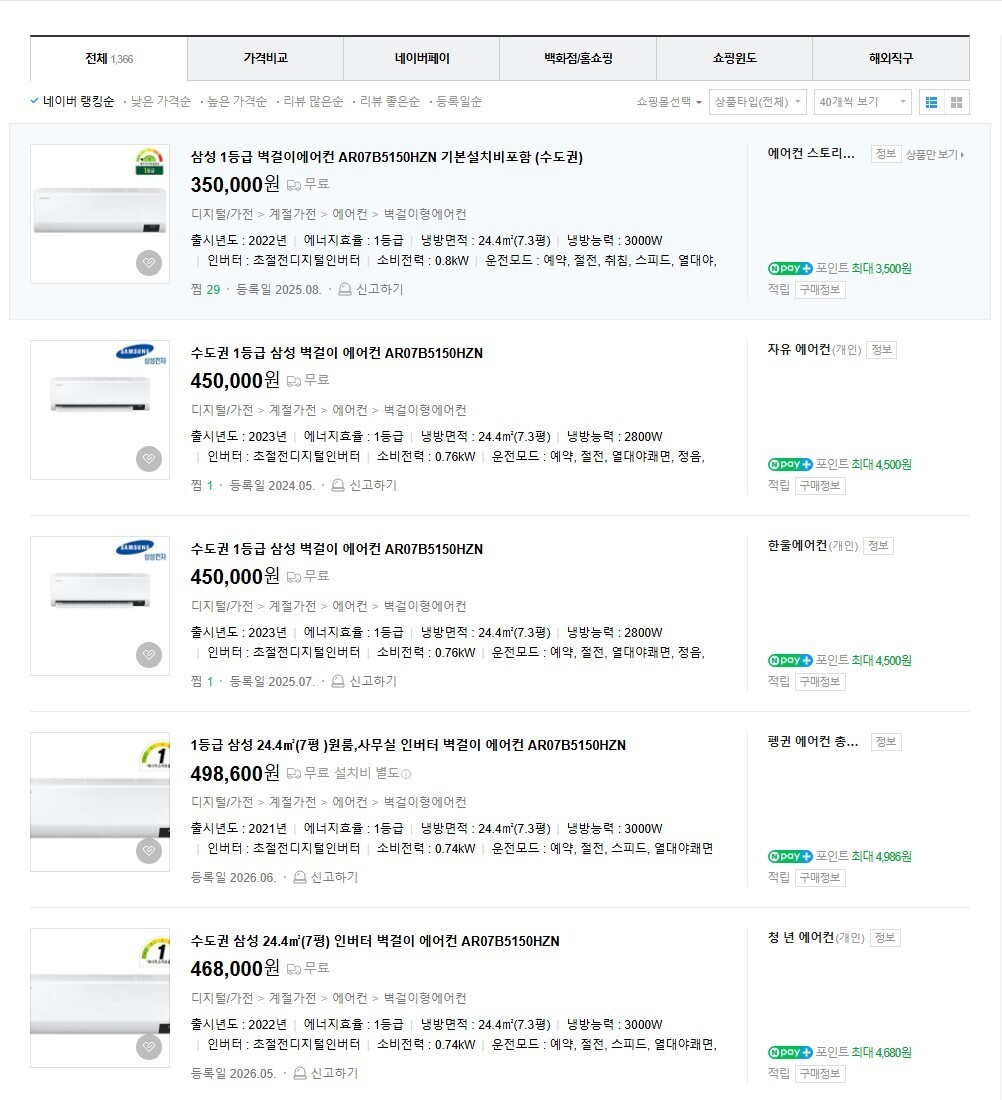Click Npay+ badge for 4,680원 points
The height and width of the screenshot is (1100, 1002).
pyautogui.click(x=790, y=1052)
